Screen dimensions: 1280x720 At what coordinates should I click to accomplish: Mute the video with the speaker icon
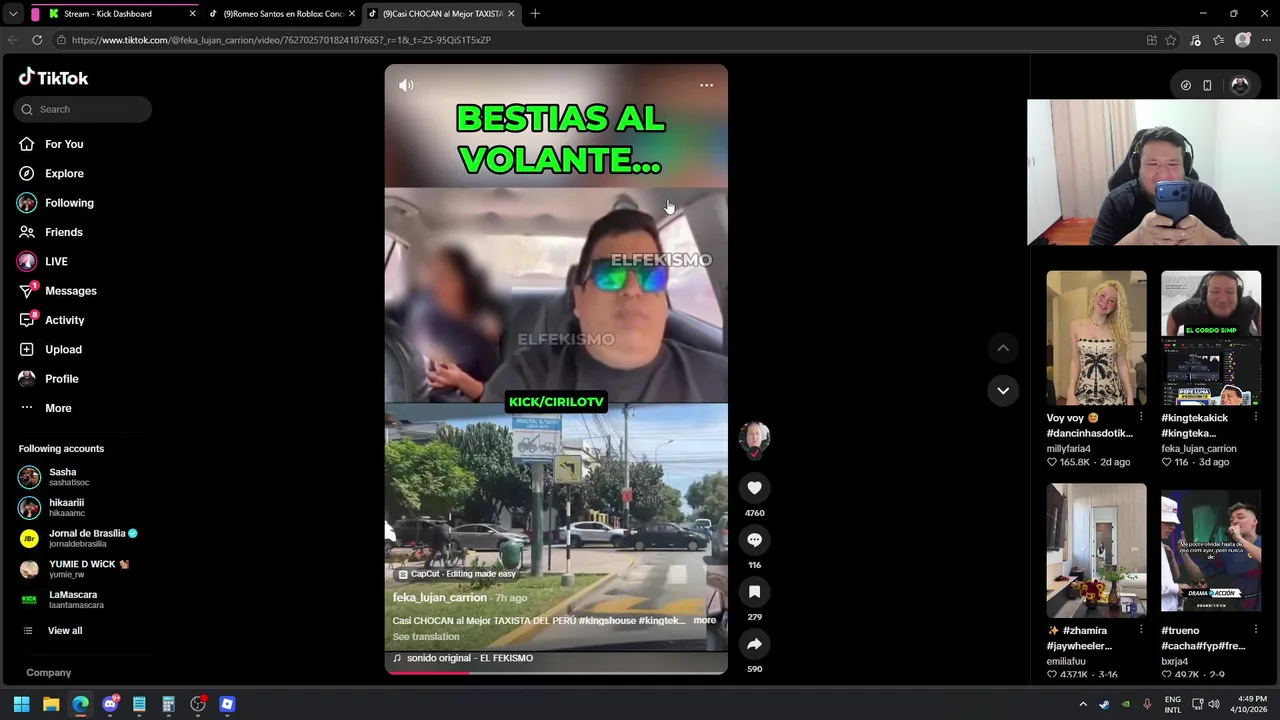(x=406, y=85)
